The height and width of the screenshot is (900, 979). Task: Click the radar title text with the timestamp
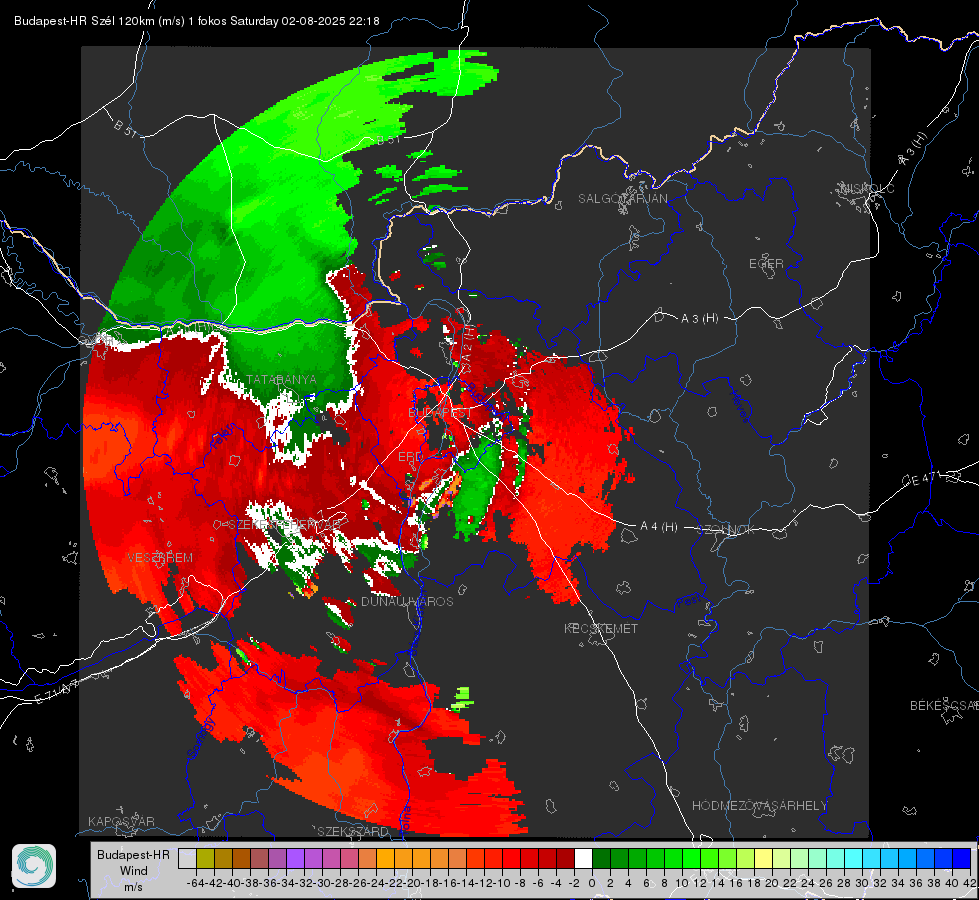coord(197,21)
